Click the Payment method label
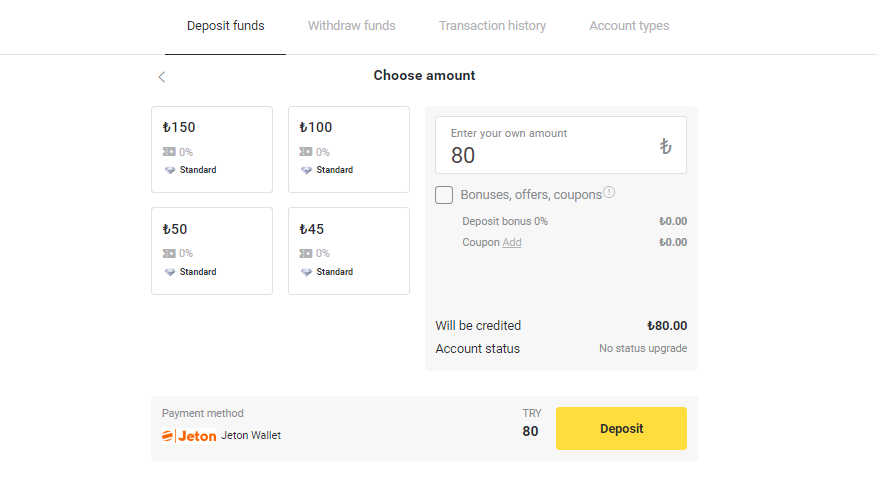The height and width of the screenshot is (488, 877). [x=202, y=413]
